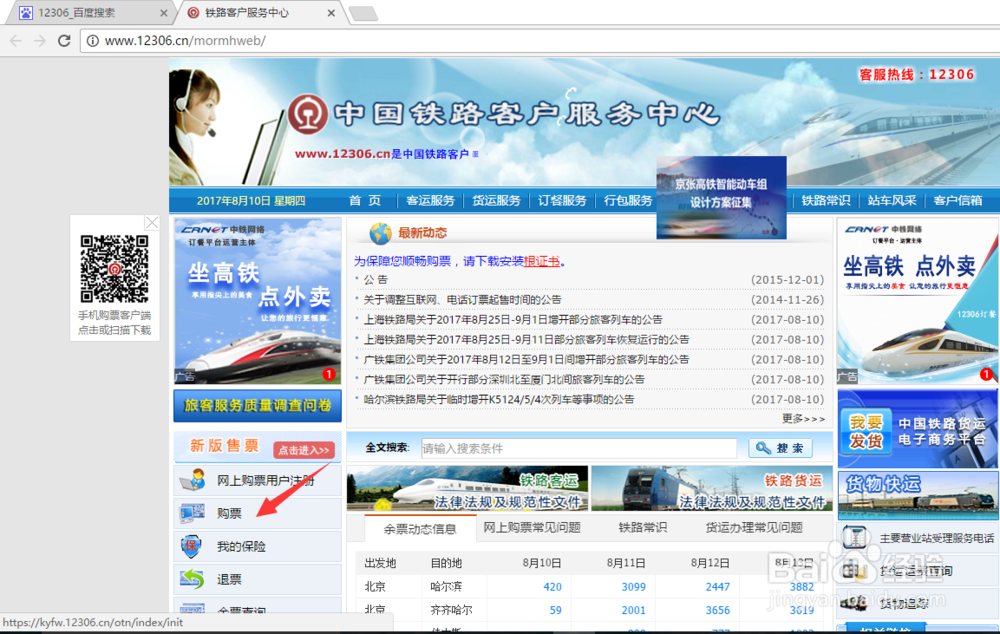
Task: Click the 铁路客运 法律法规 banner
Action: click(x=467, y=489)
